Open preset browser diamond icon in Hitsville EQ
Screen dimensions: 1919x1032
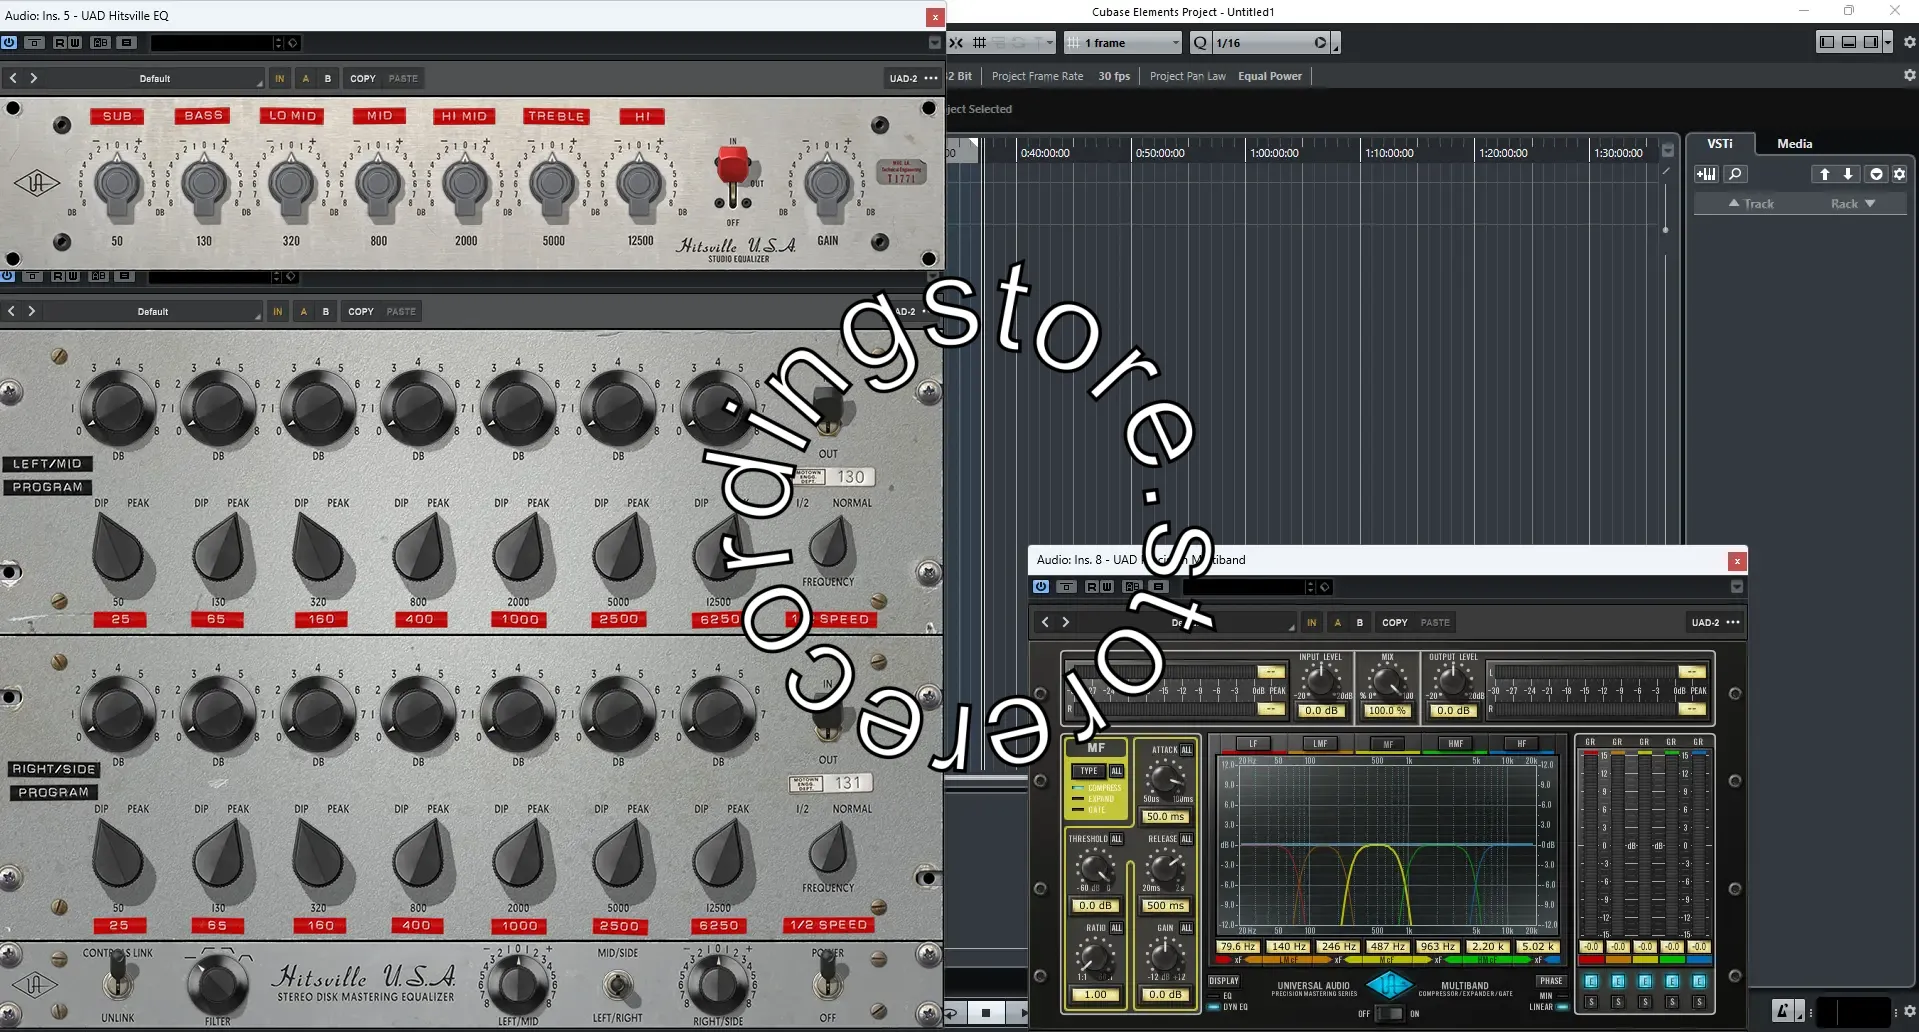pyautogui.click(x=293, y=43)
